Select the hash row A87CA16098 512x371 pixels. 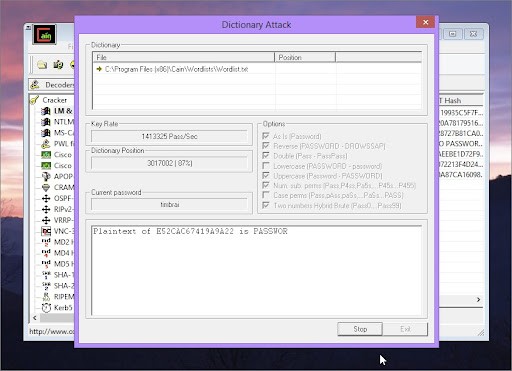point(461,175)
